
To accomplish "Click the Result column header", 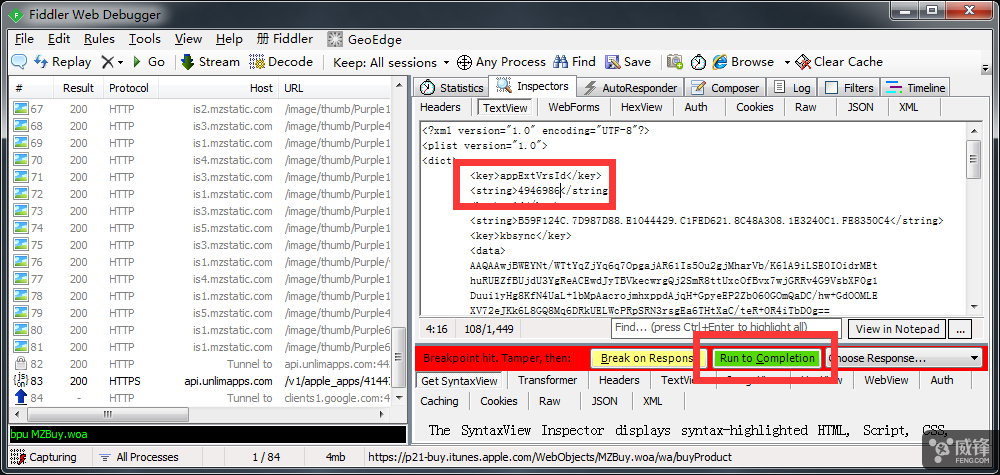I will coord(78,88).
